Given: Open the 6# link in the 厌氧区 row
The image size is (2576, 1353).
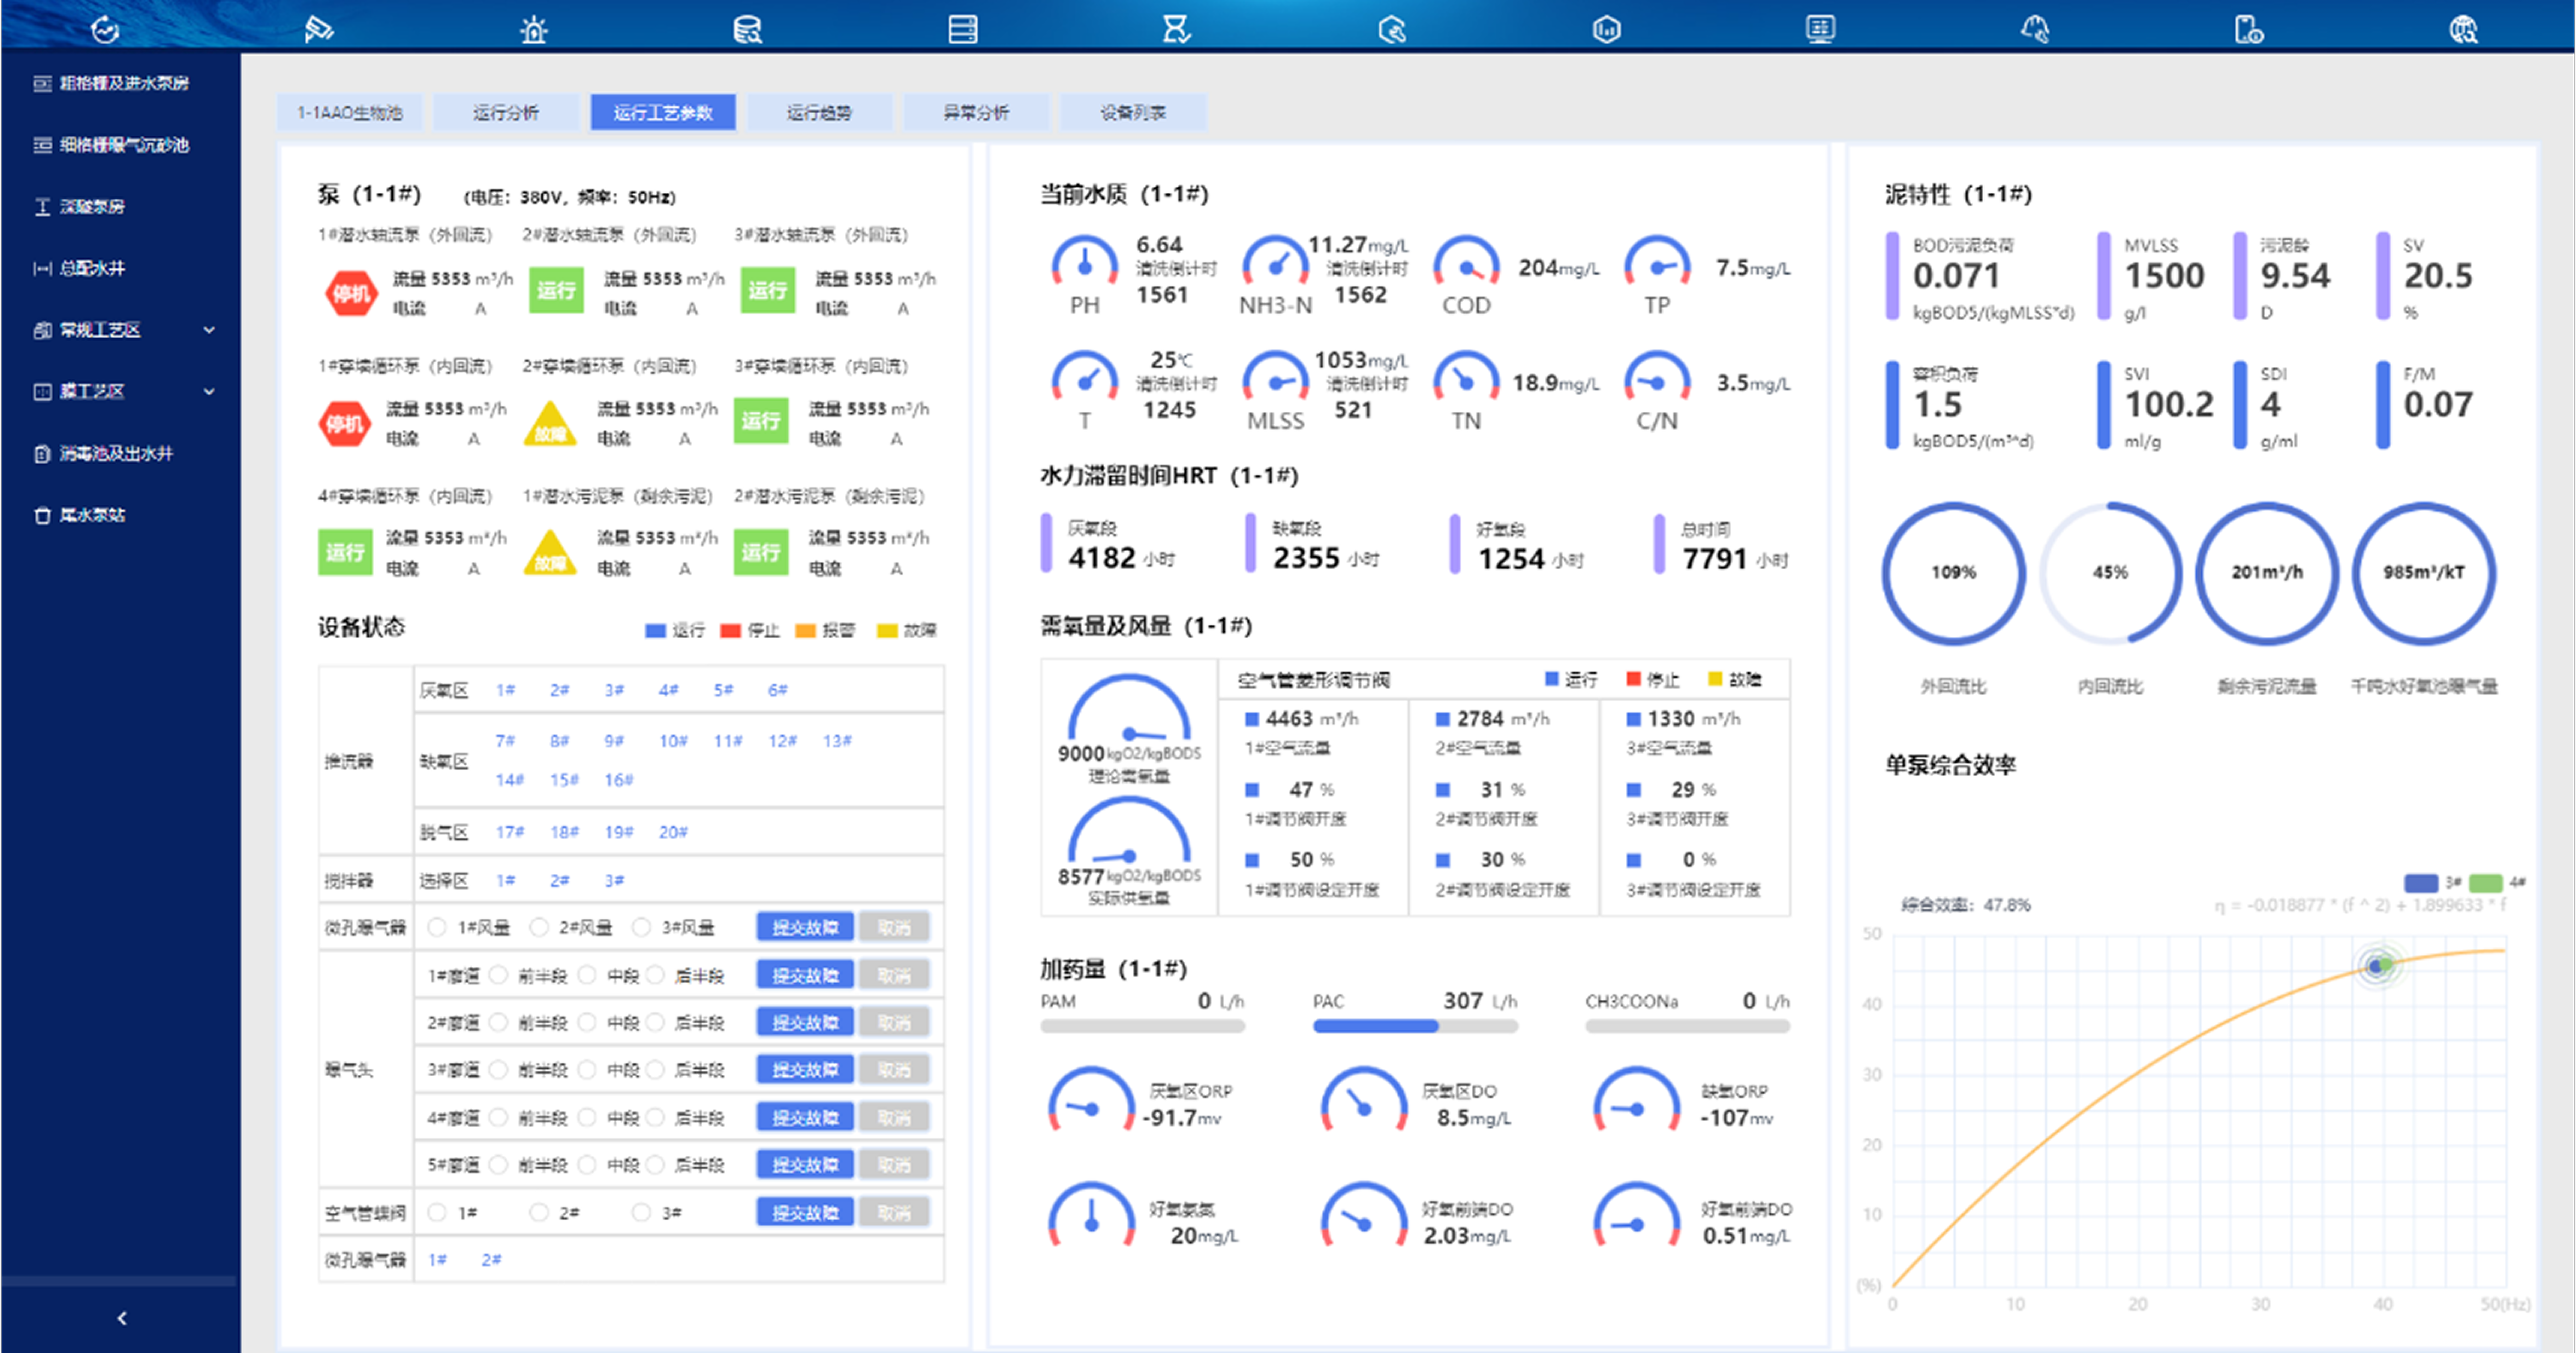Looking at the screenshot, I should click(x=778, y=690).
